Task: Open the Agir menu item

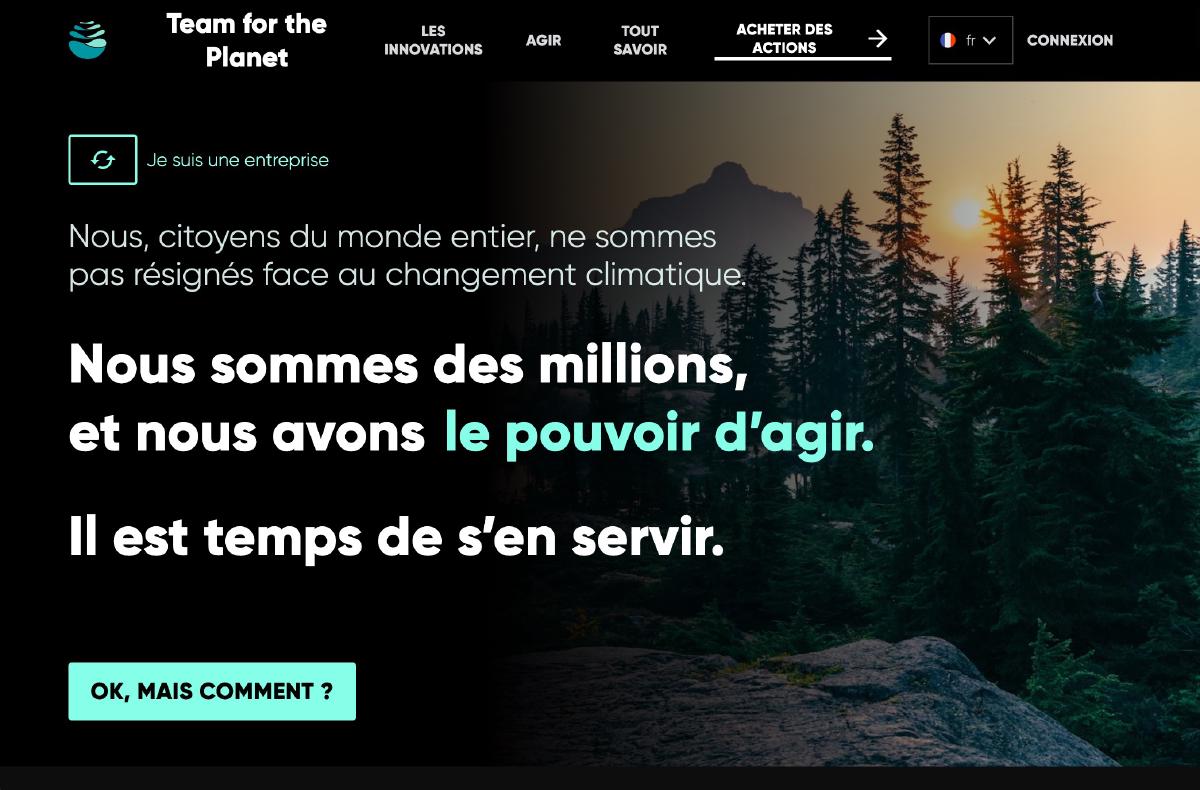Action: pyautogui.click(x=544, y=40)
